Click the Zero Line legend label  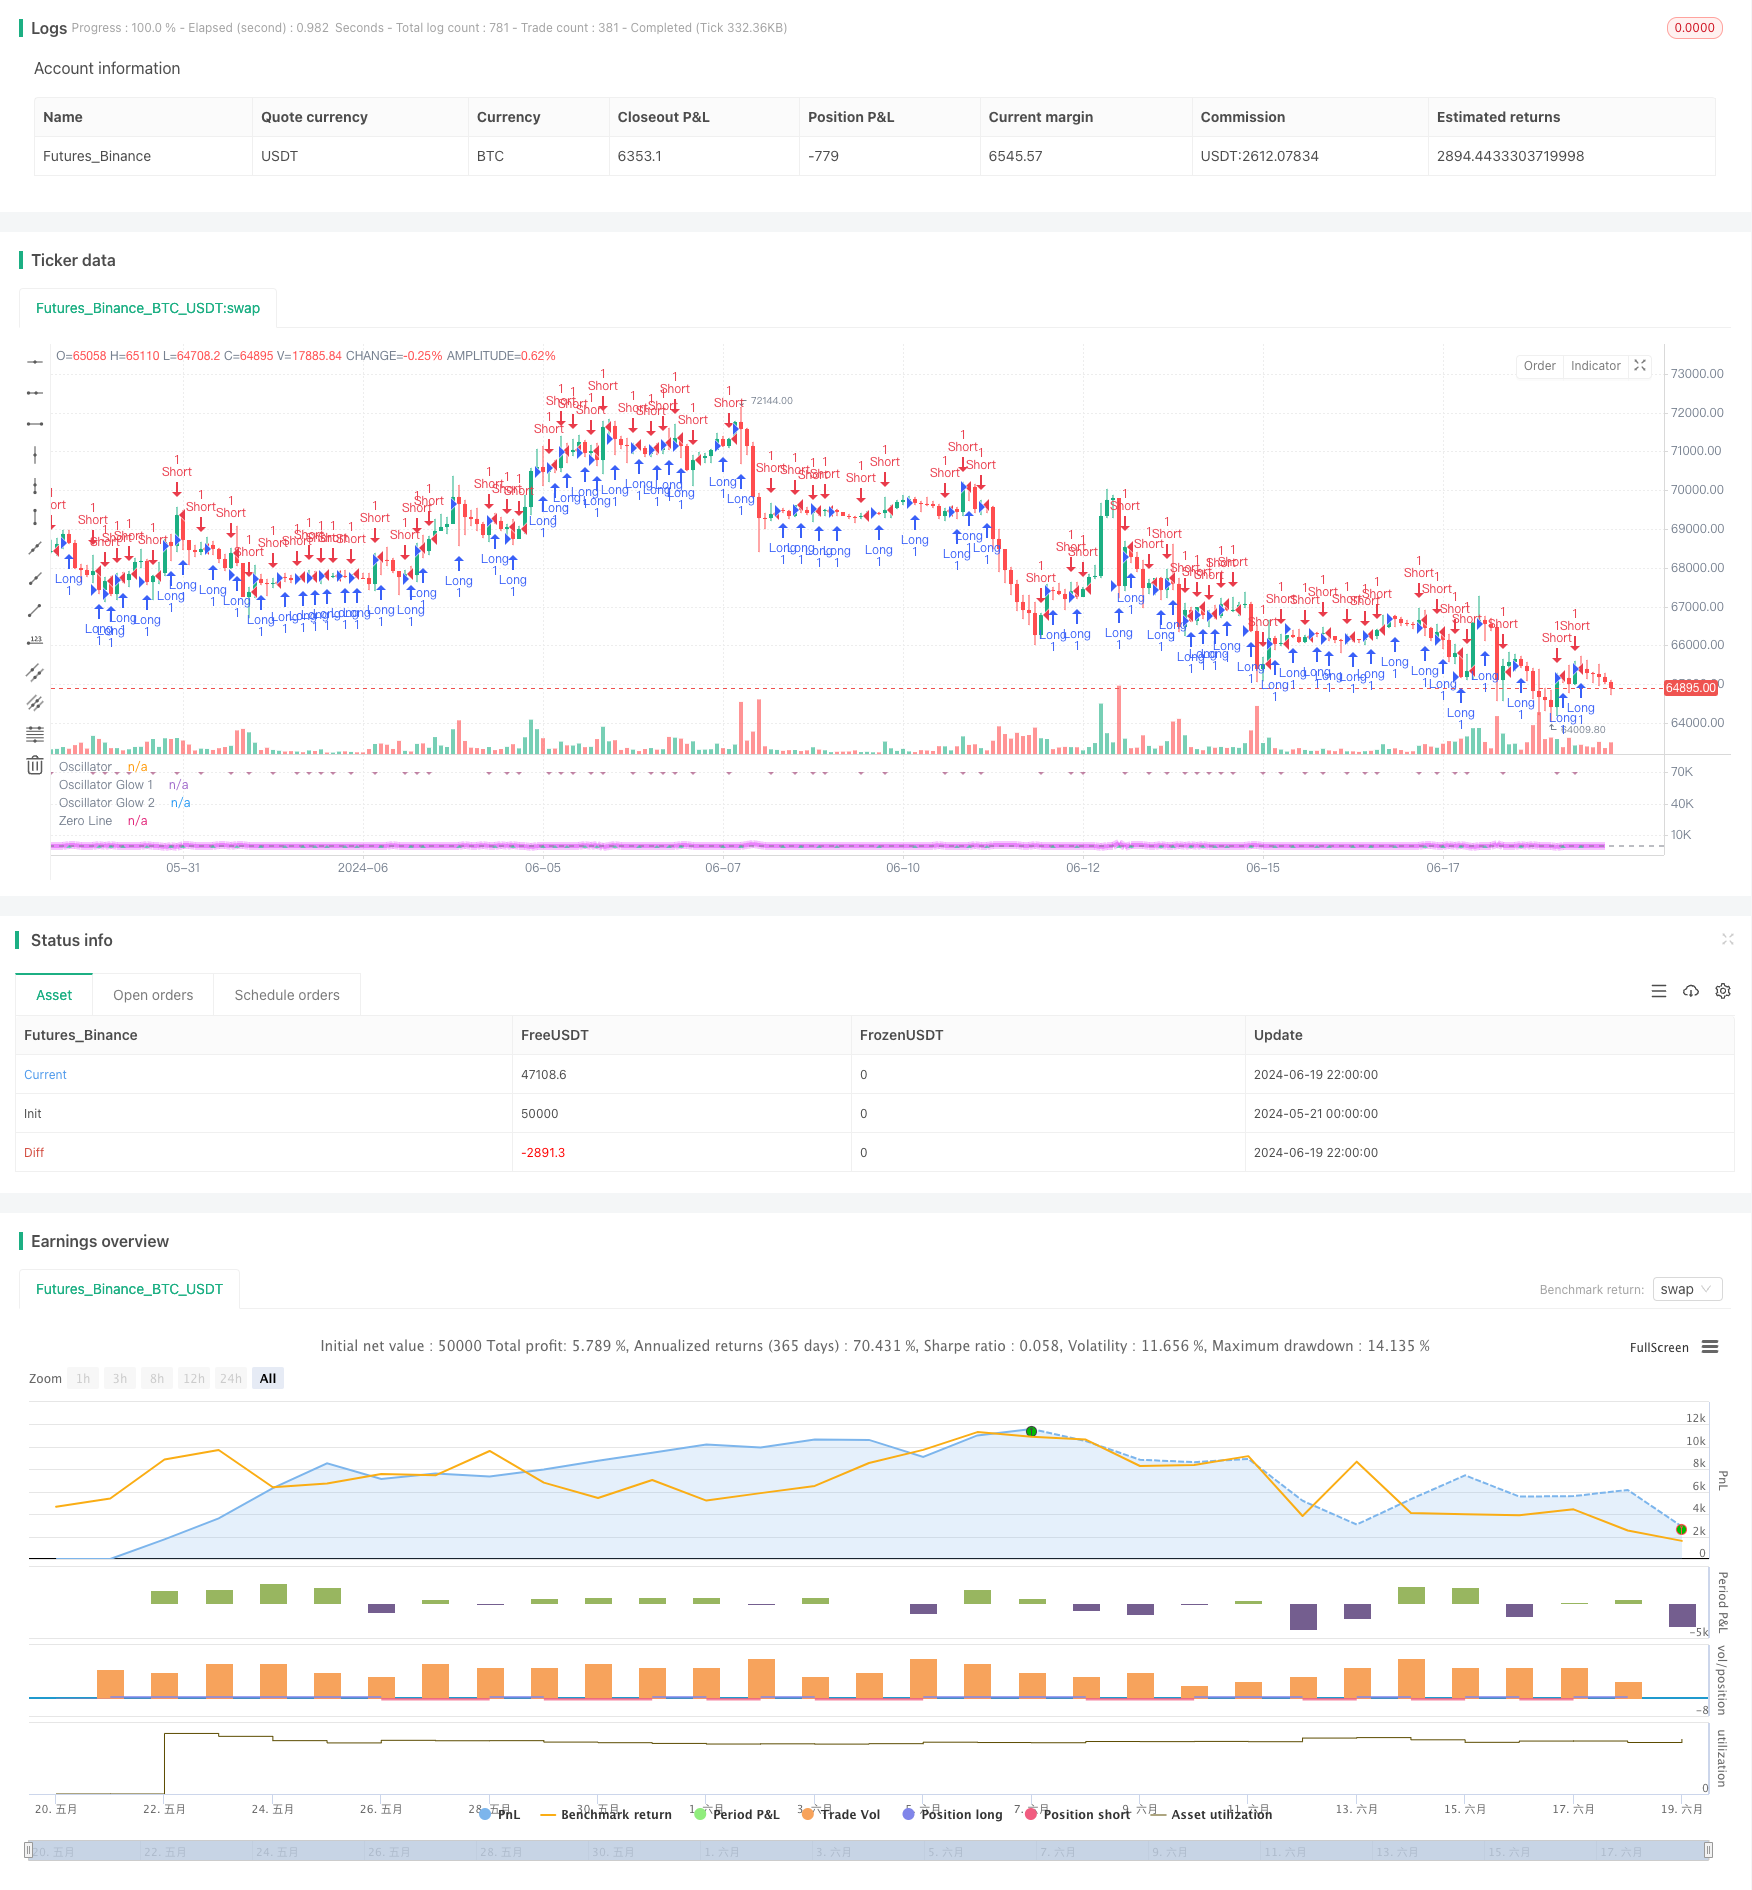click(x=85, y=821)
